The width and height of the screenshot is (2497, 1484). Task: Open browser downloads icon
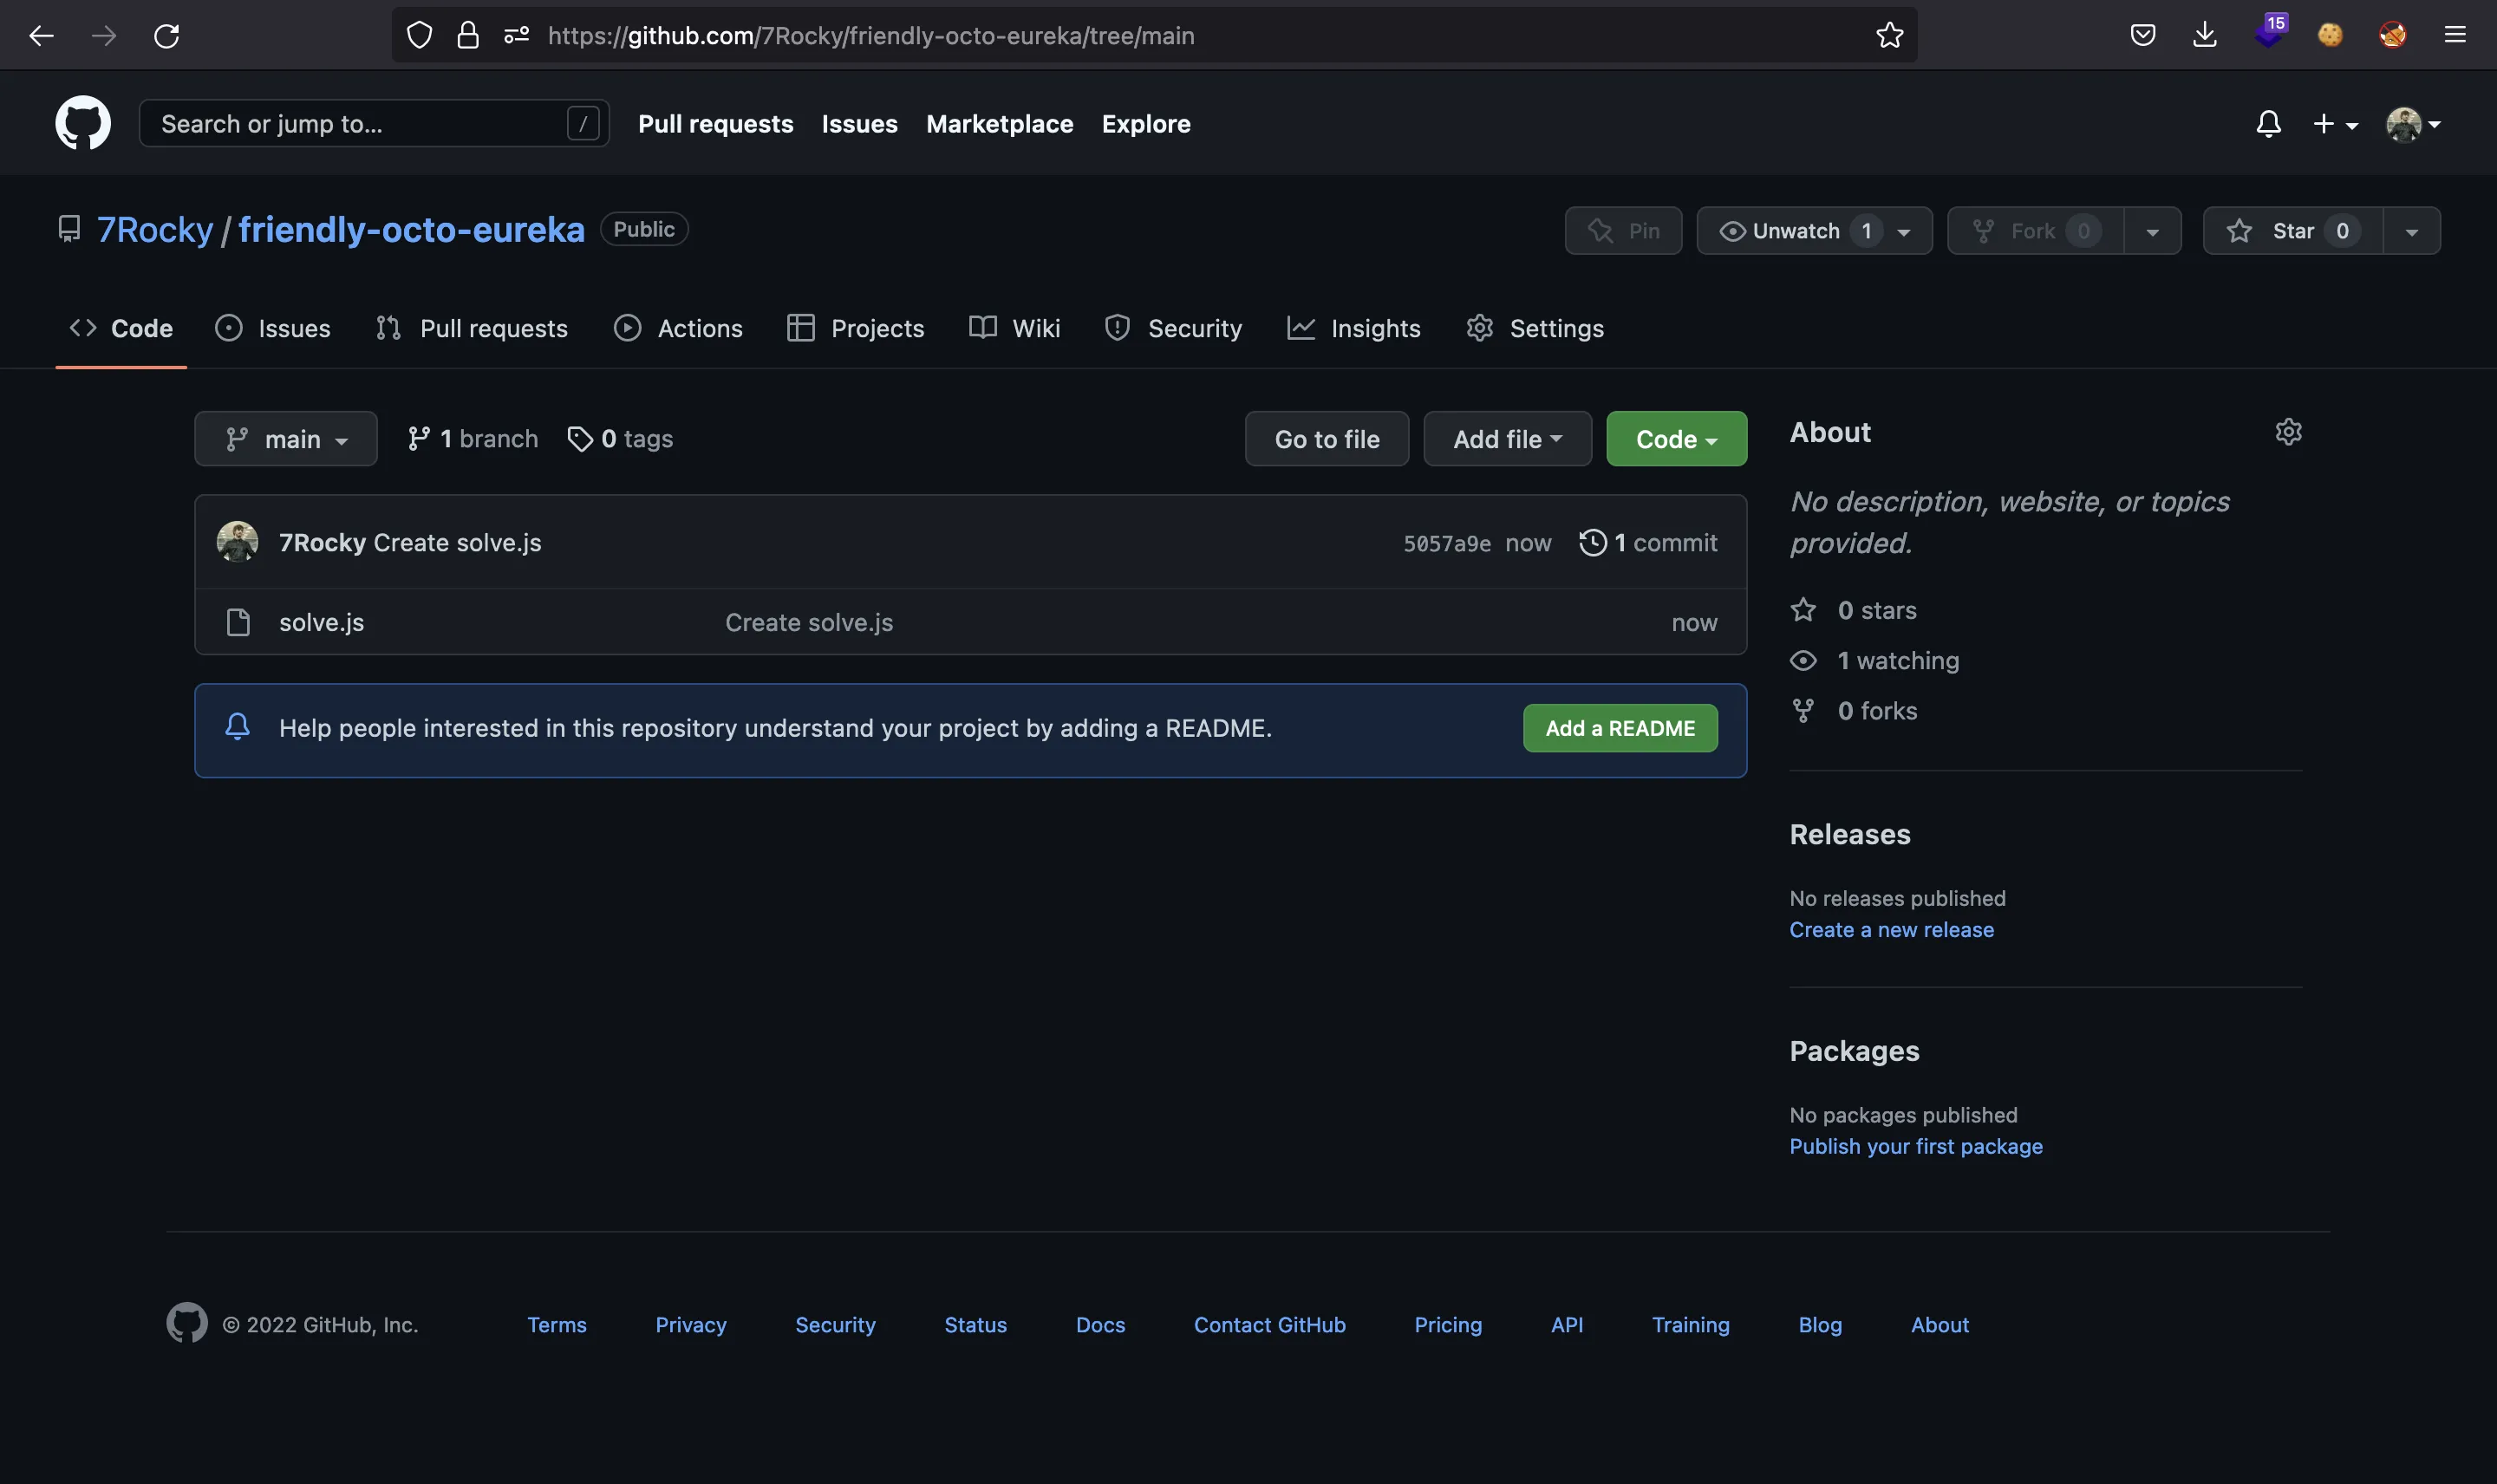[2204, 36]
